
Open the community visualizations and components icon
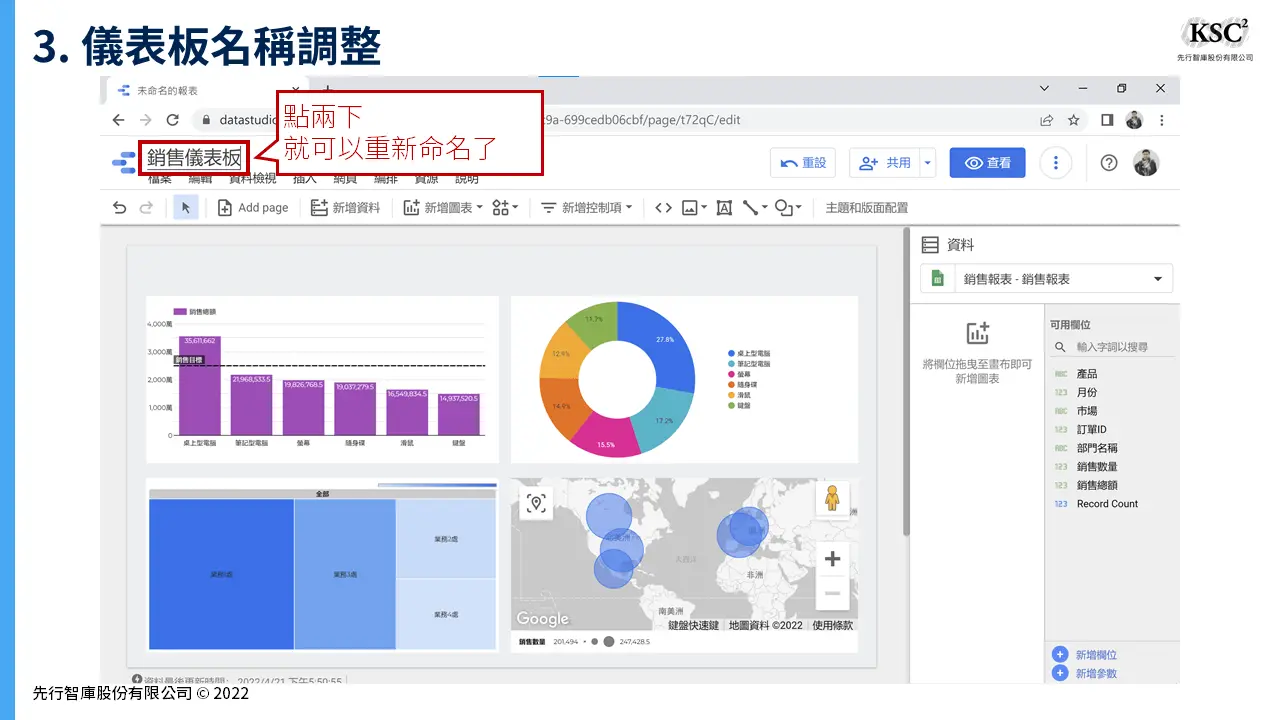coord(505,207)
